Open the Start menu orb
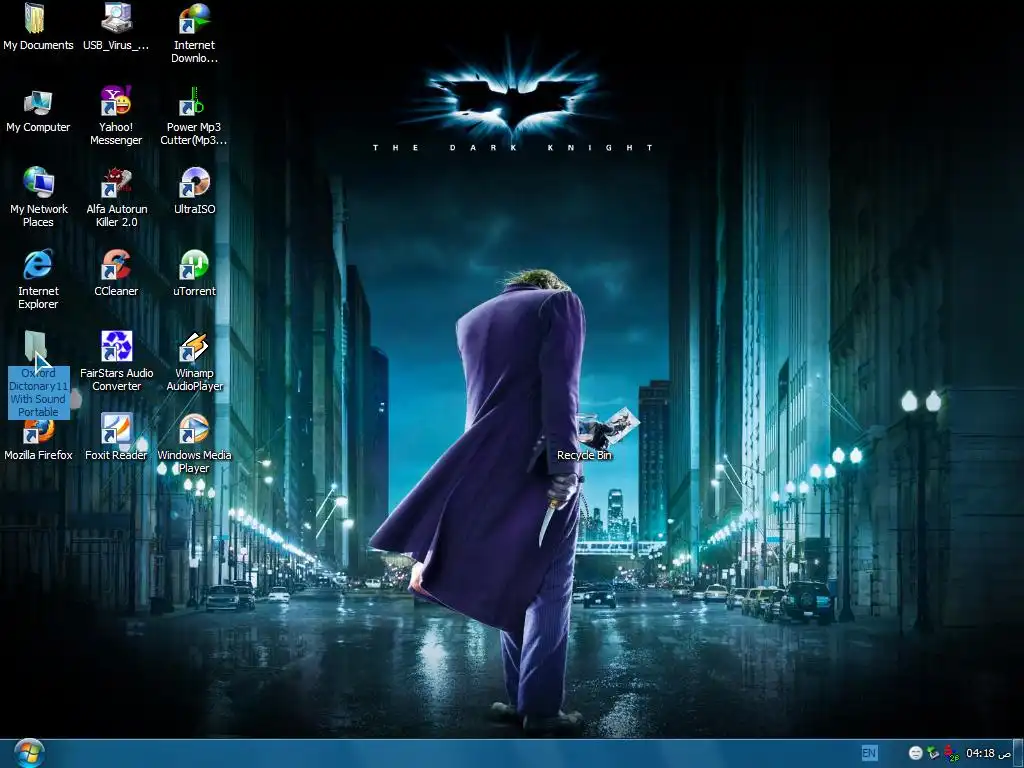This screenshot has width=1024, height=768. 28,754
